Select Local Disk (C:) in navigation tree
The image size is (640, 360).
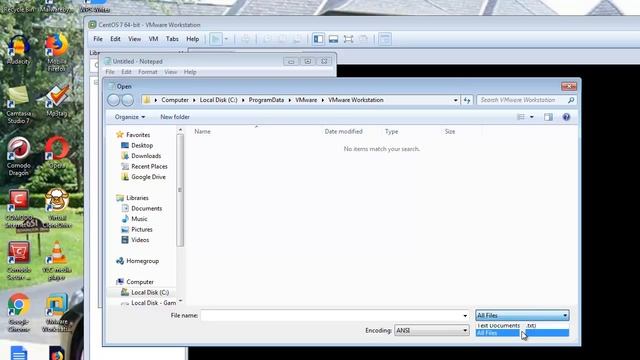click(x=145, y=293)
